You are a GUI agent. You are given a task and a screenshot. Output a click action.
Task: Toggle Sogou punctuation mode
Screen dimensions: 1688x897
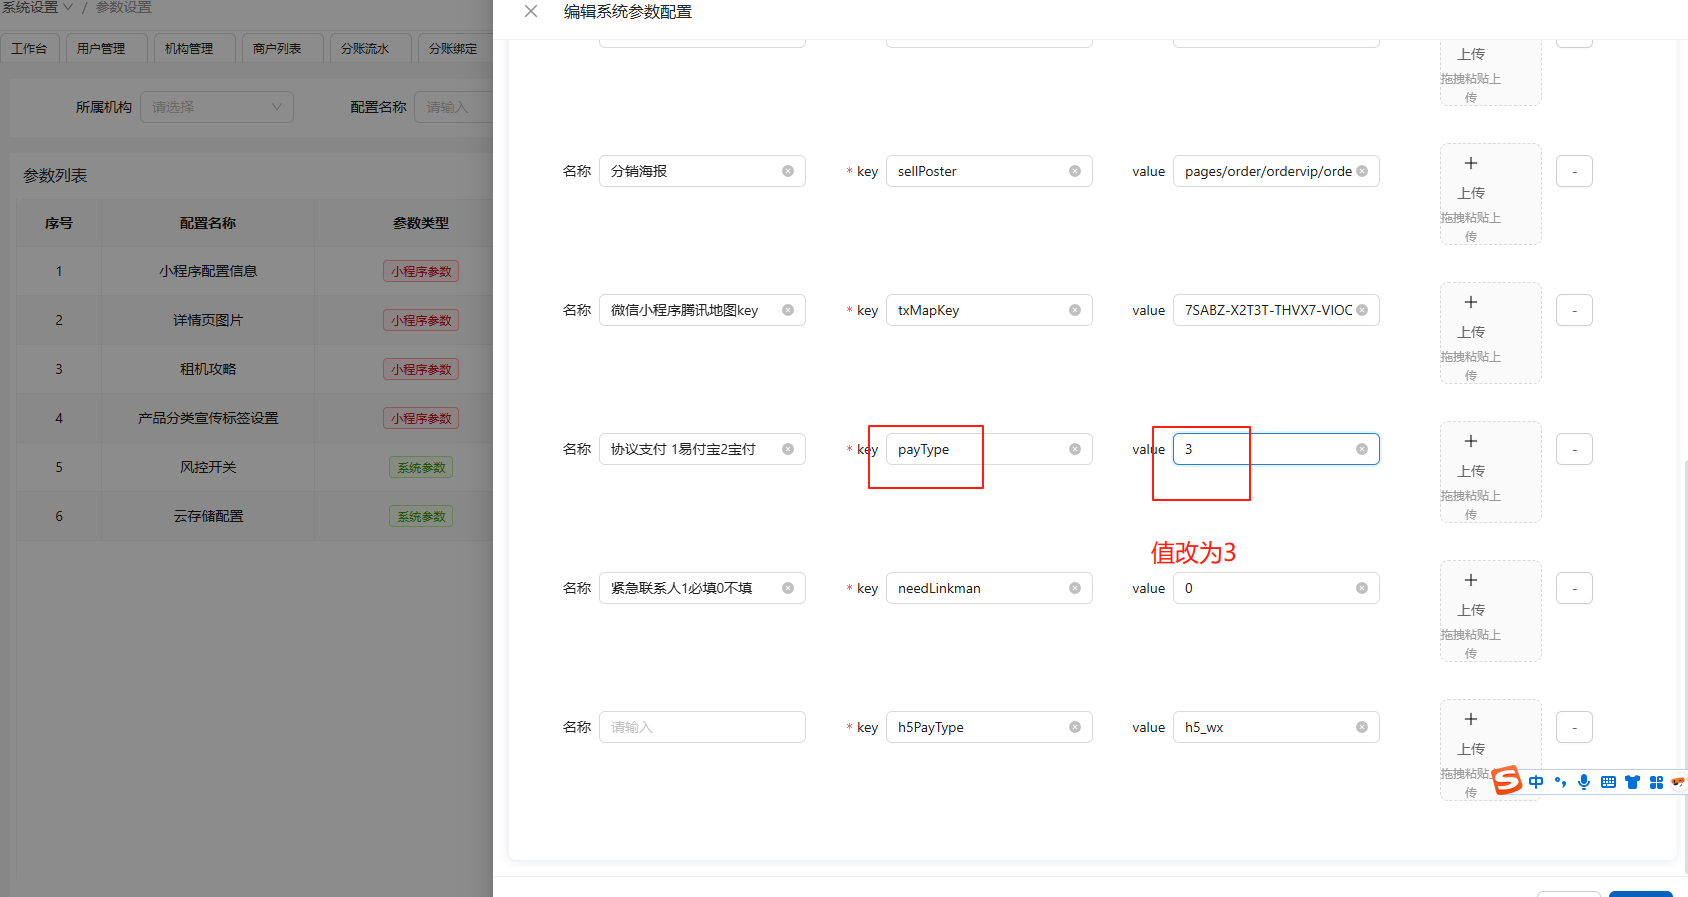point(1560,782)
